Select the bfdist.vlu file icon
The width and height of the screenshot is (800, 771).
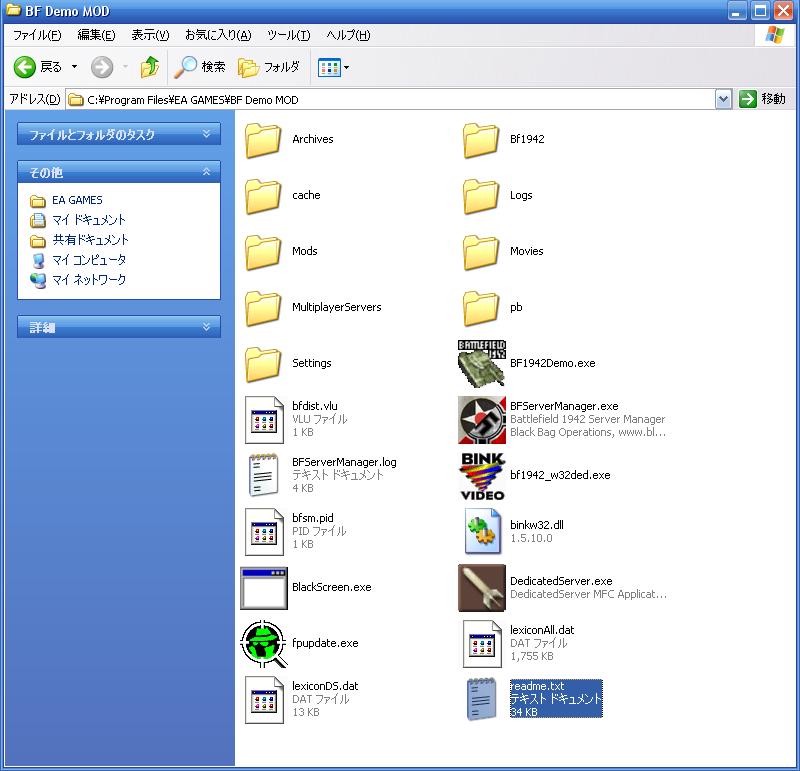click(x=264, y=419)
